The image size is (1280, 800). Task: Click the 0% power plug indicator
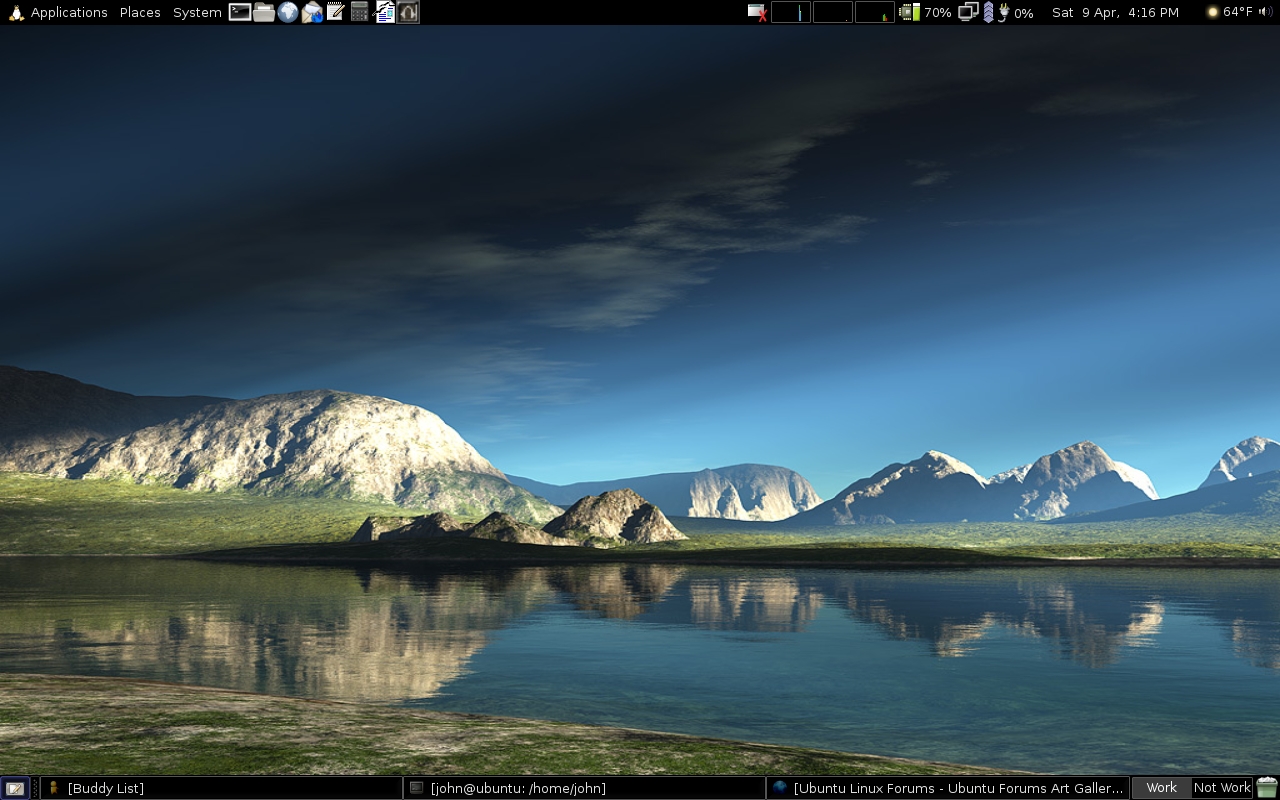point(1016,13)
